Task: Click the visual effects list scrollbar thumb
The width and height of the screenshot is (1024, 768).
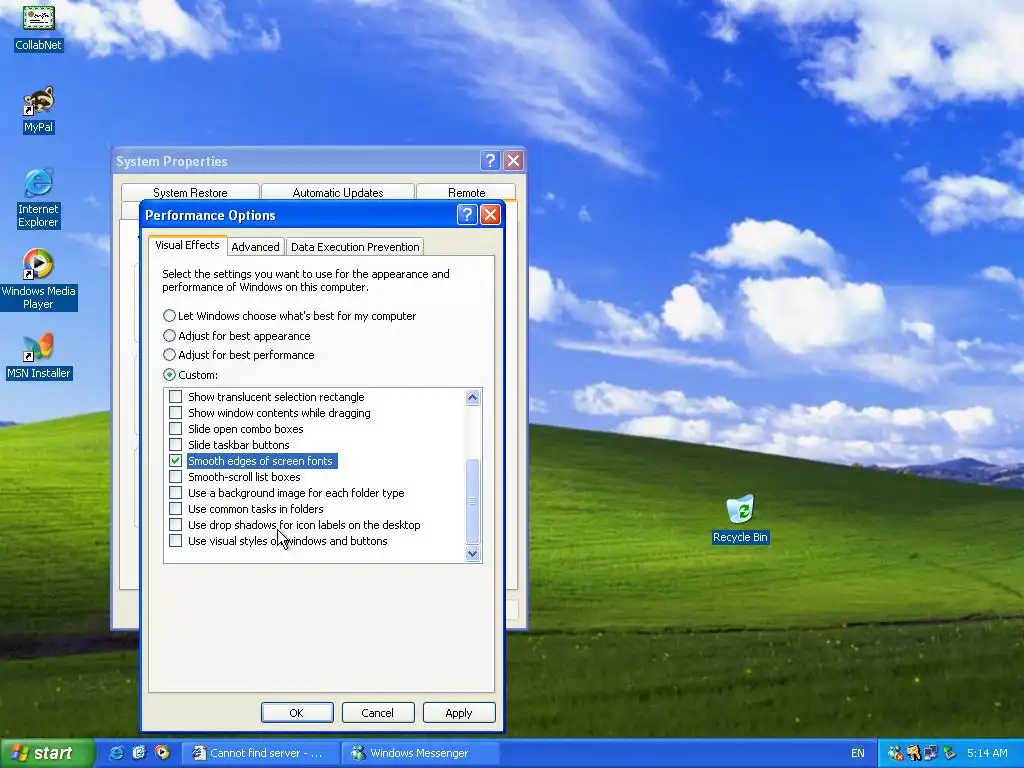Action: pos(473,501)
